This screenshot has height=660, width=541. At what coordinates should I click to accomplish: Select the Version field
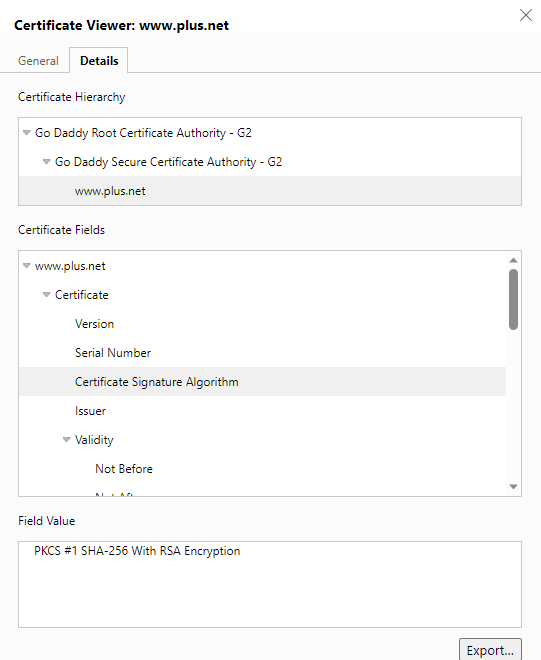click(x=262, y=324)
